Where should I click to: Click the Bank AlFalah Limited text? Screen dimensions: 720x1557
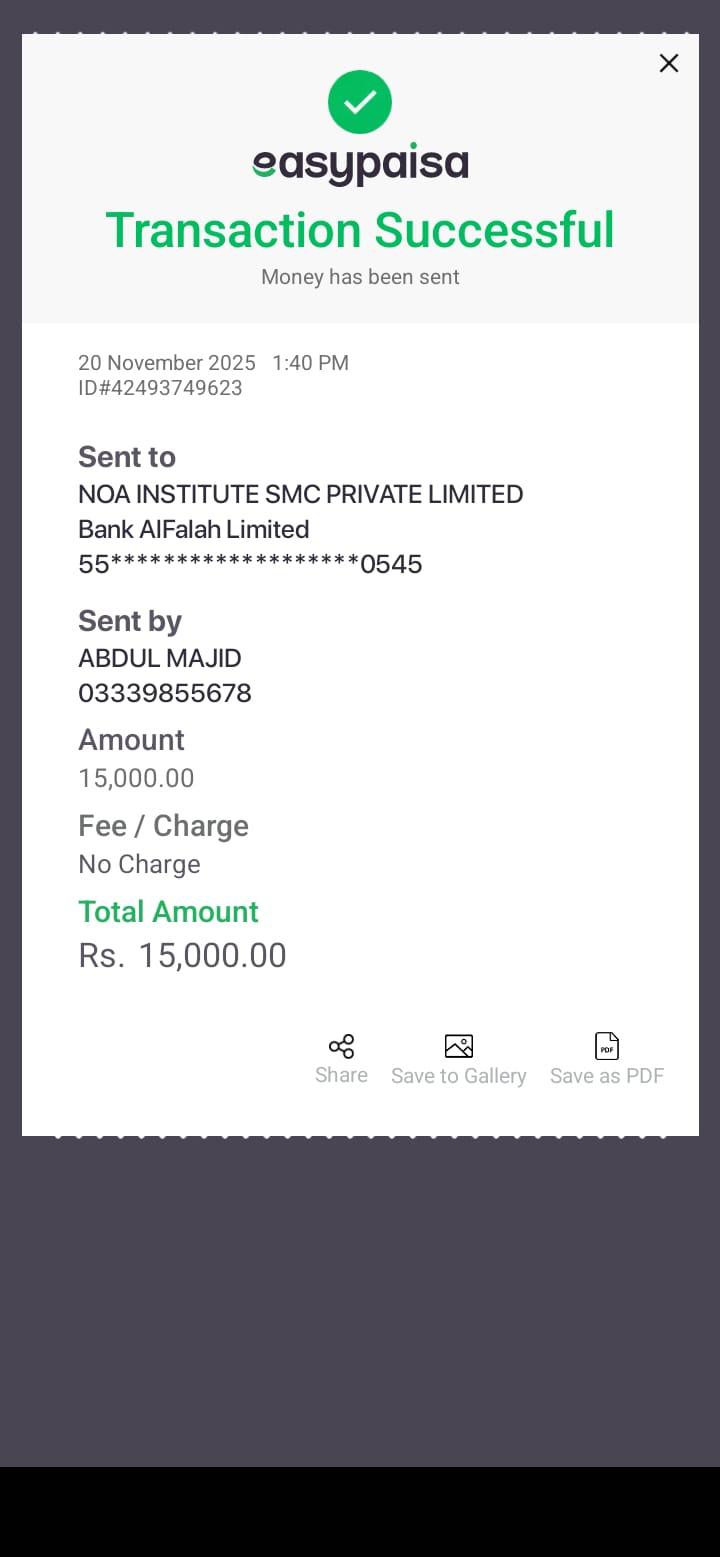click(x=193, y=529)
